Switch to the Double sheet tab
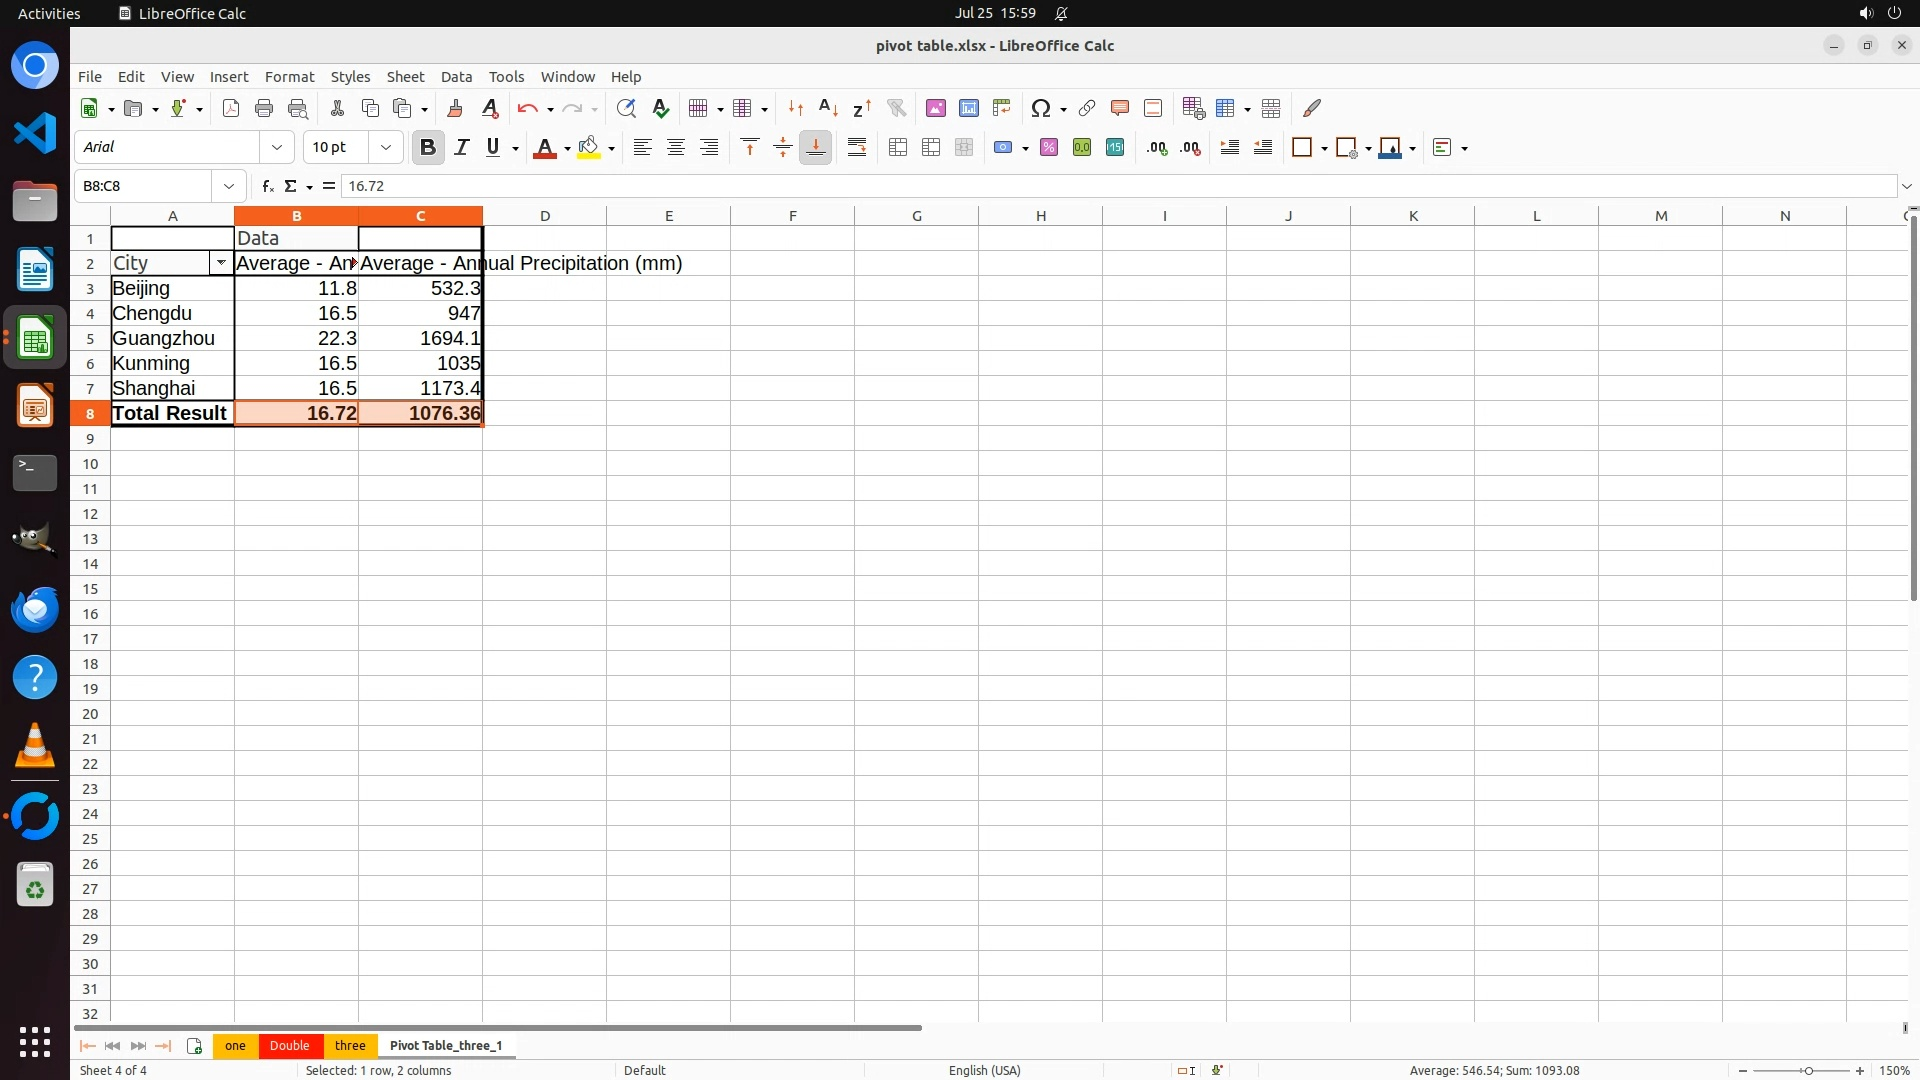The height and width of the screenshot is (1080, 1920). tap(289, 1045)
